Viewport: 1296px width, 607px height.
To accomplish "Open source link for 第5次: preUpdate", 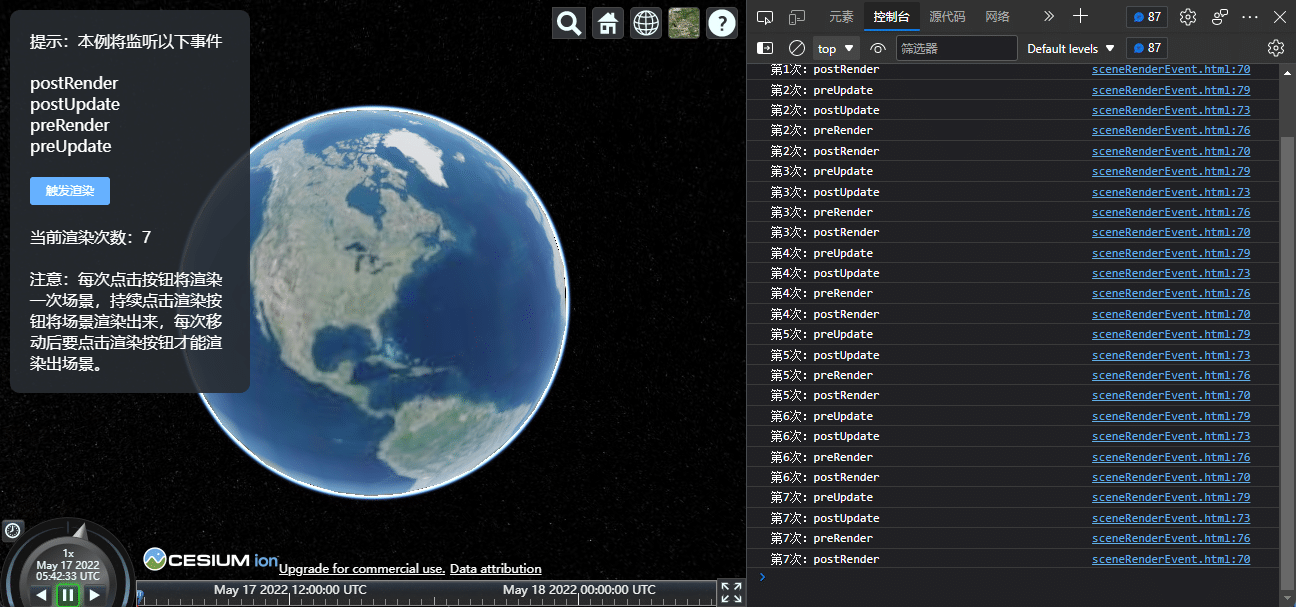I will (1171, 334).
